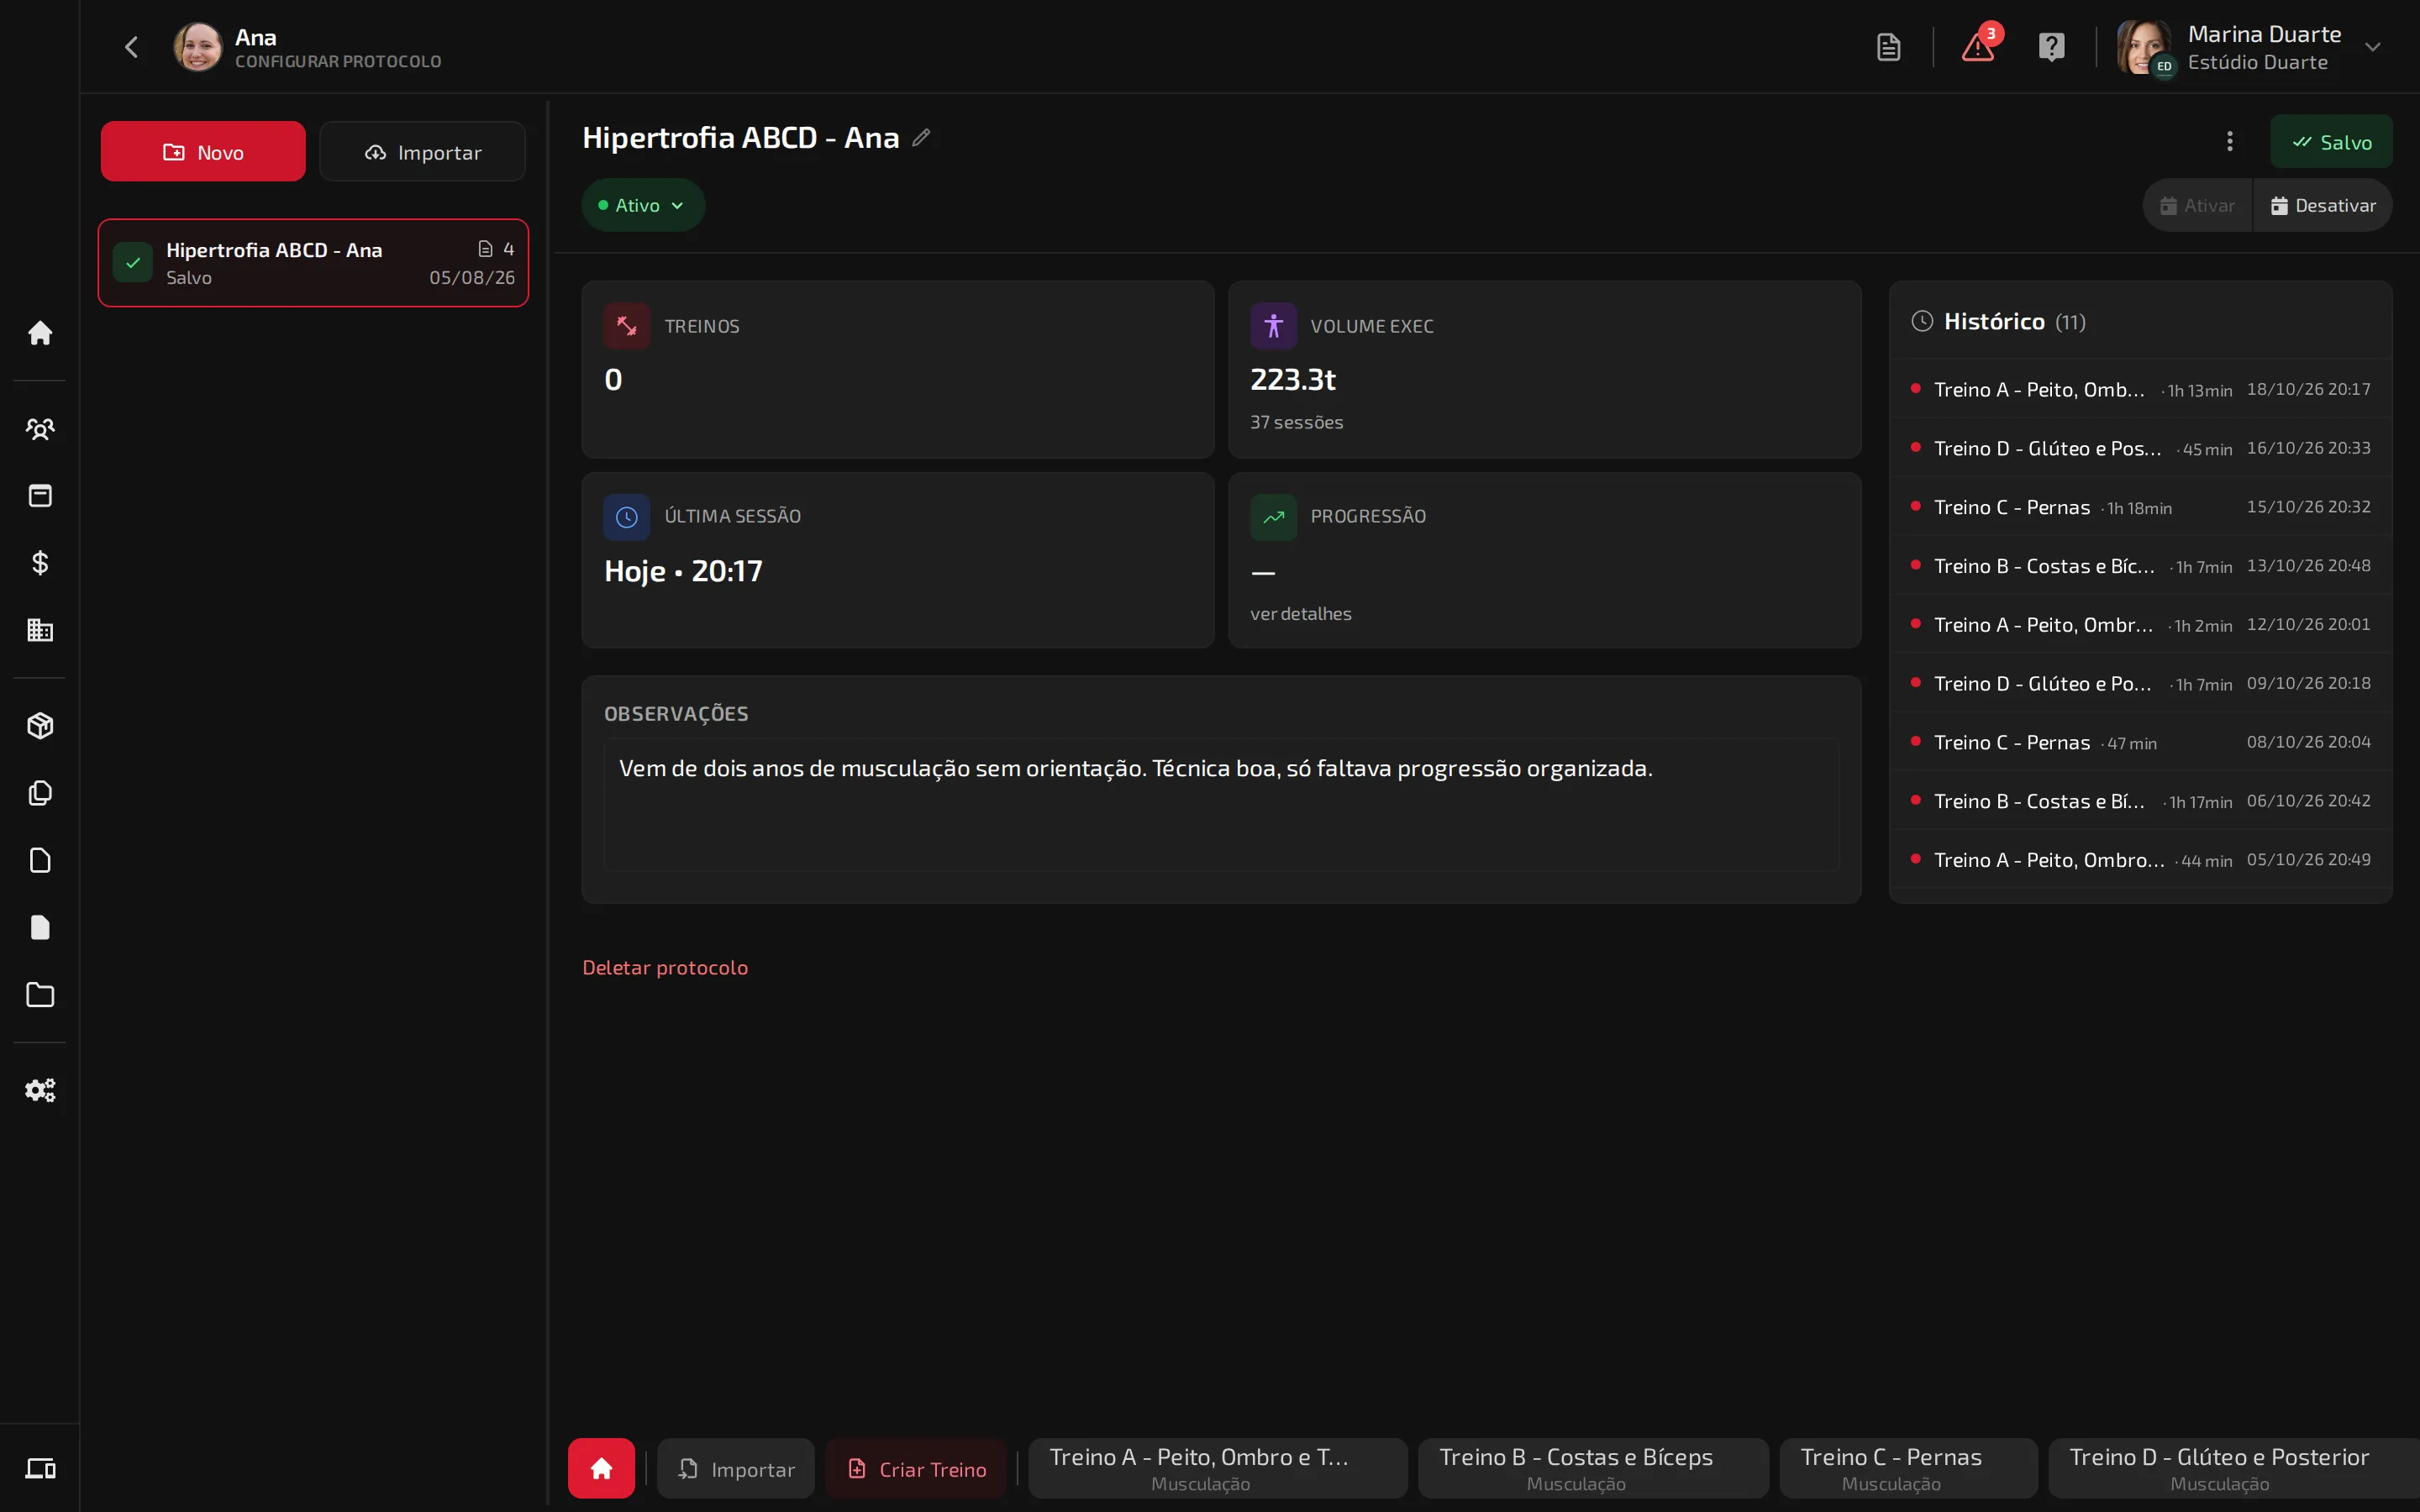This screenshot has height=1512, width=2420.
Task: Click into the Observações text field
Action: pos(1221,804)
